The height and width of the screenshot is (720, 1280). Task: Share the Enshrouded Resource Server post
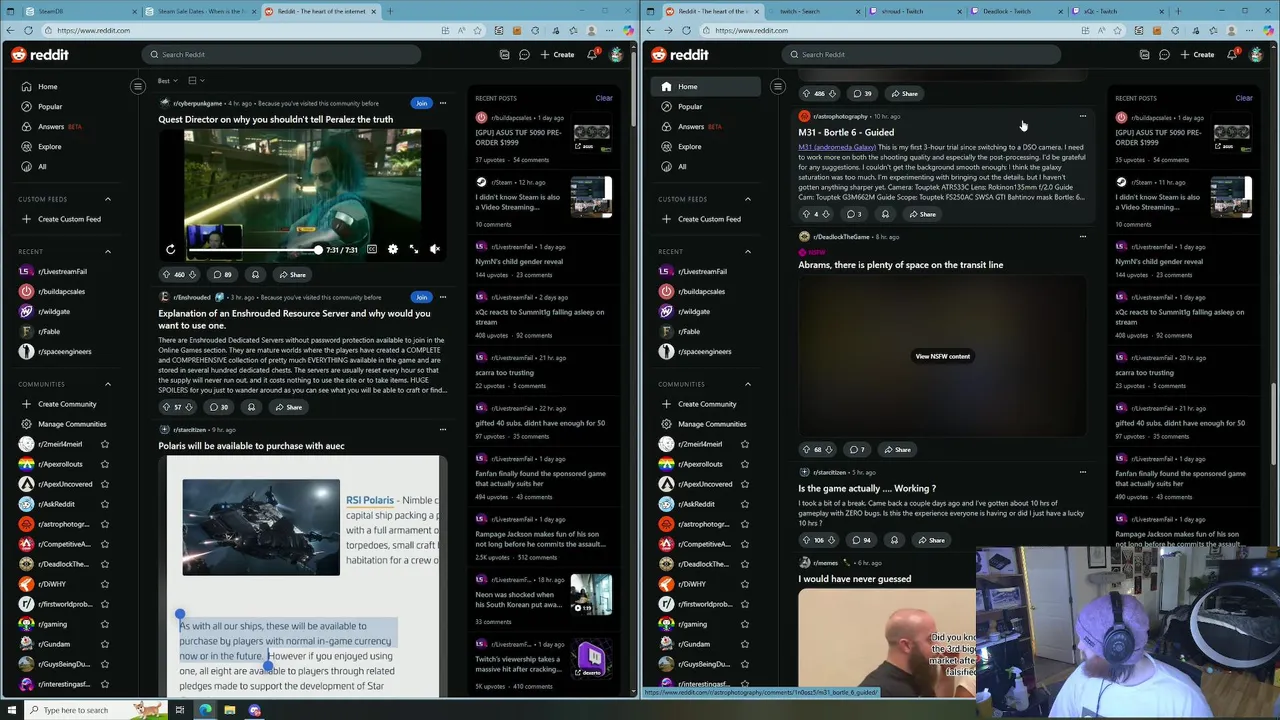[x=288, y=407]
